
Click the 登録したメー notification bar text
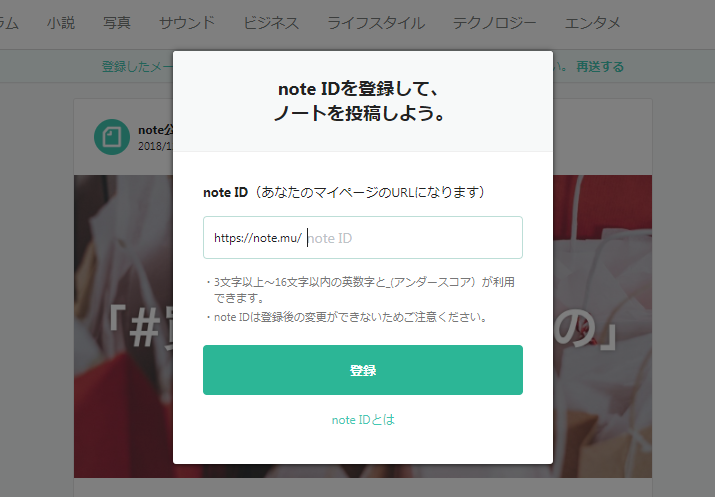pyautogui.click(x=137, y=67)
